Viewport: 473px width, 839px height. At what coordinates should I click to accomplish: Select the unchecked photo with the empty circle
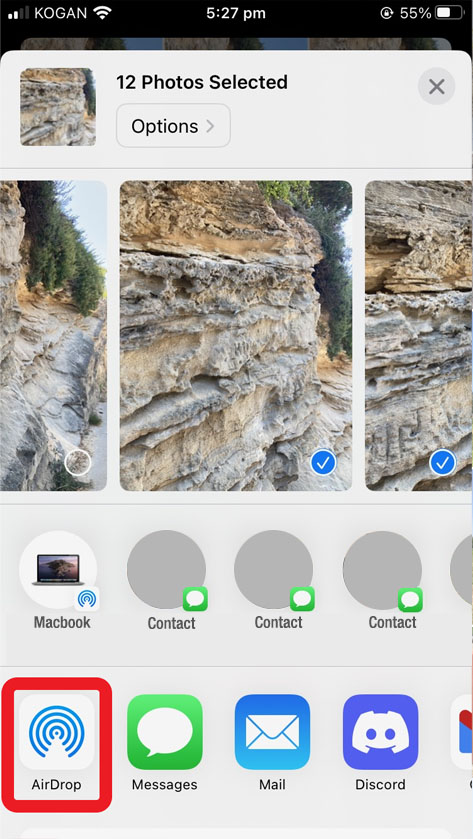click(x=78, y=463)
